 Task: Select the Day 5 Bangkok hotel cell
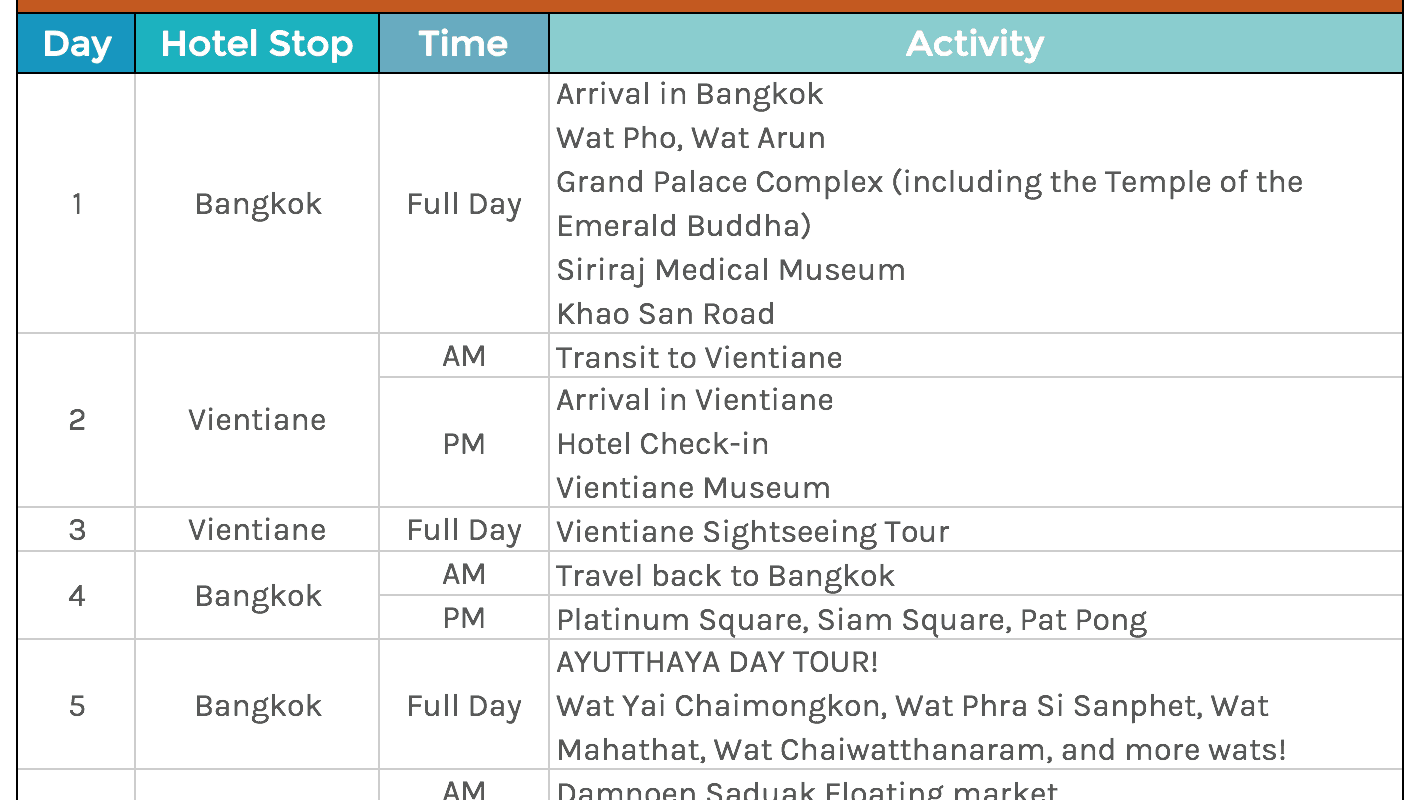[257, 706]
